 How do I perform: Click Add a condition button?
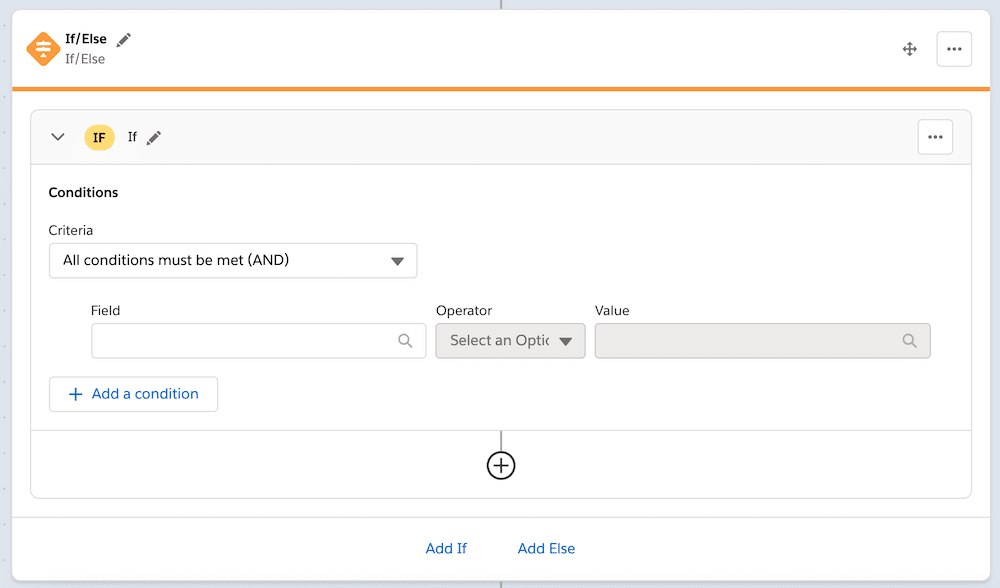pos(133,394)
